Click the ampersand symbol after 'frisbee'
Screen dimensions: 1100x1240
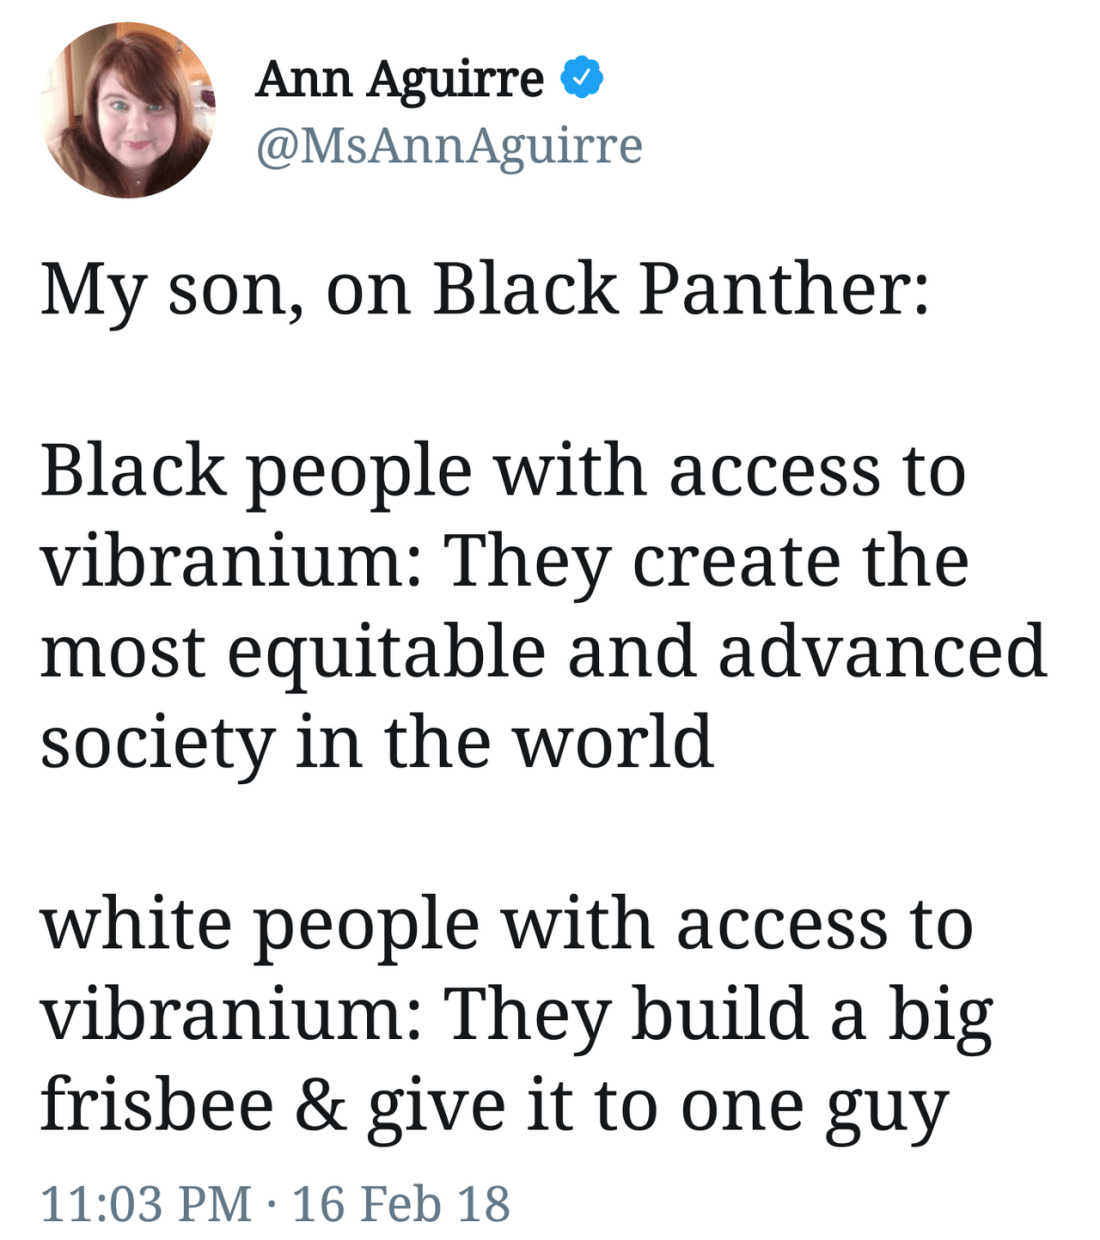[320, 1105]
